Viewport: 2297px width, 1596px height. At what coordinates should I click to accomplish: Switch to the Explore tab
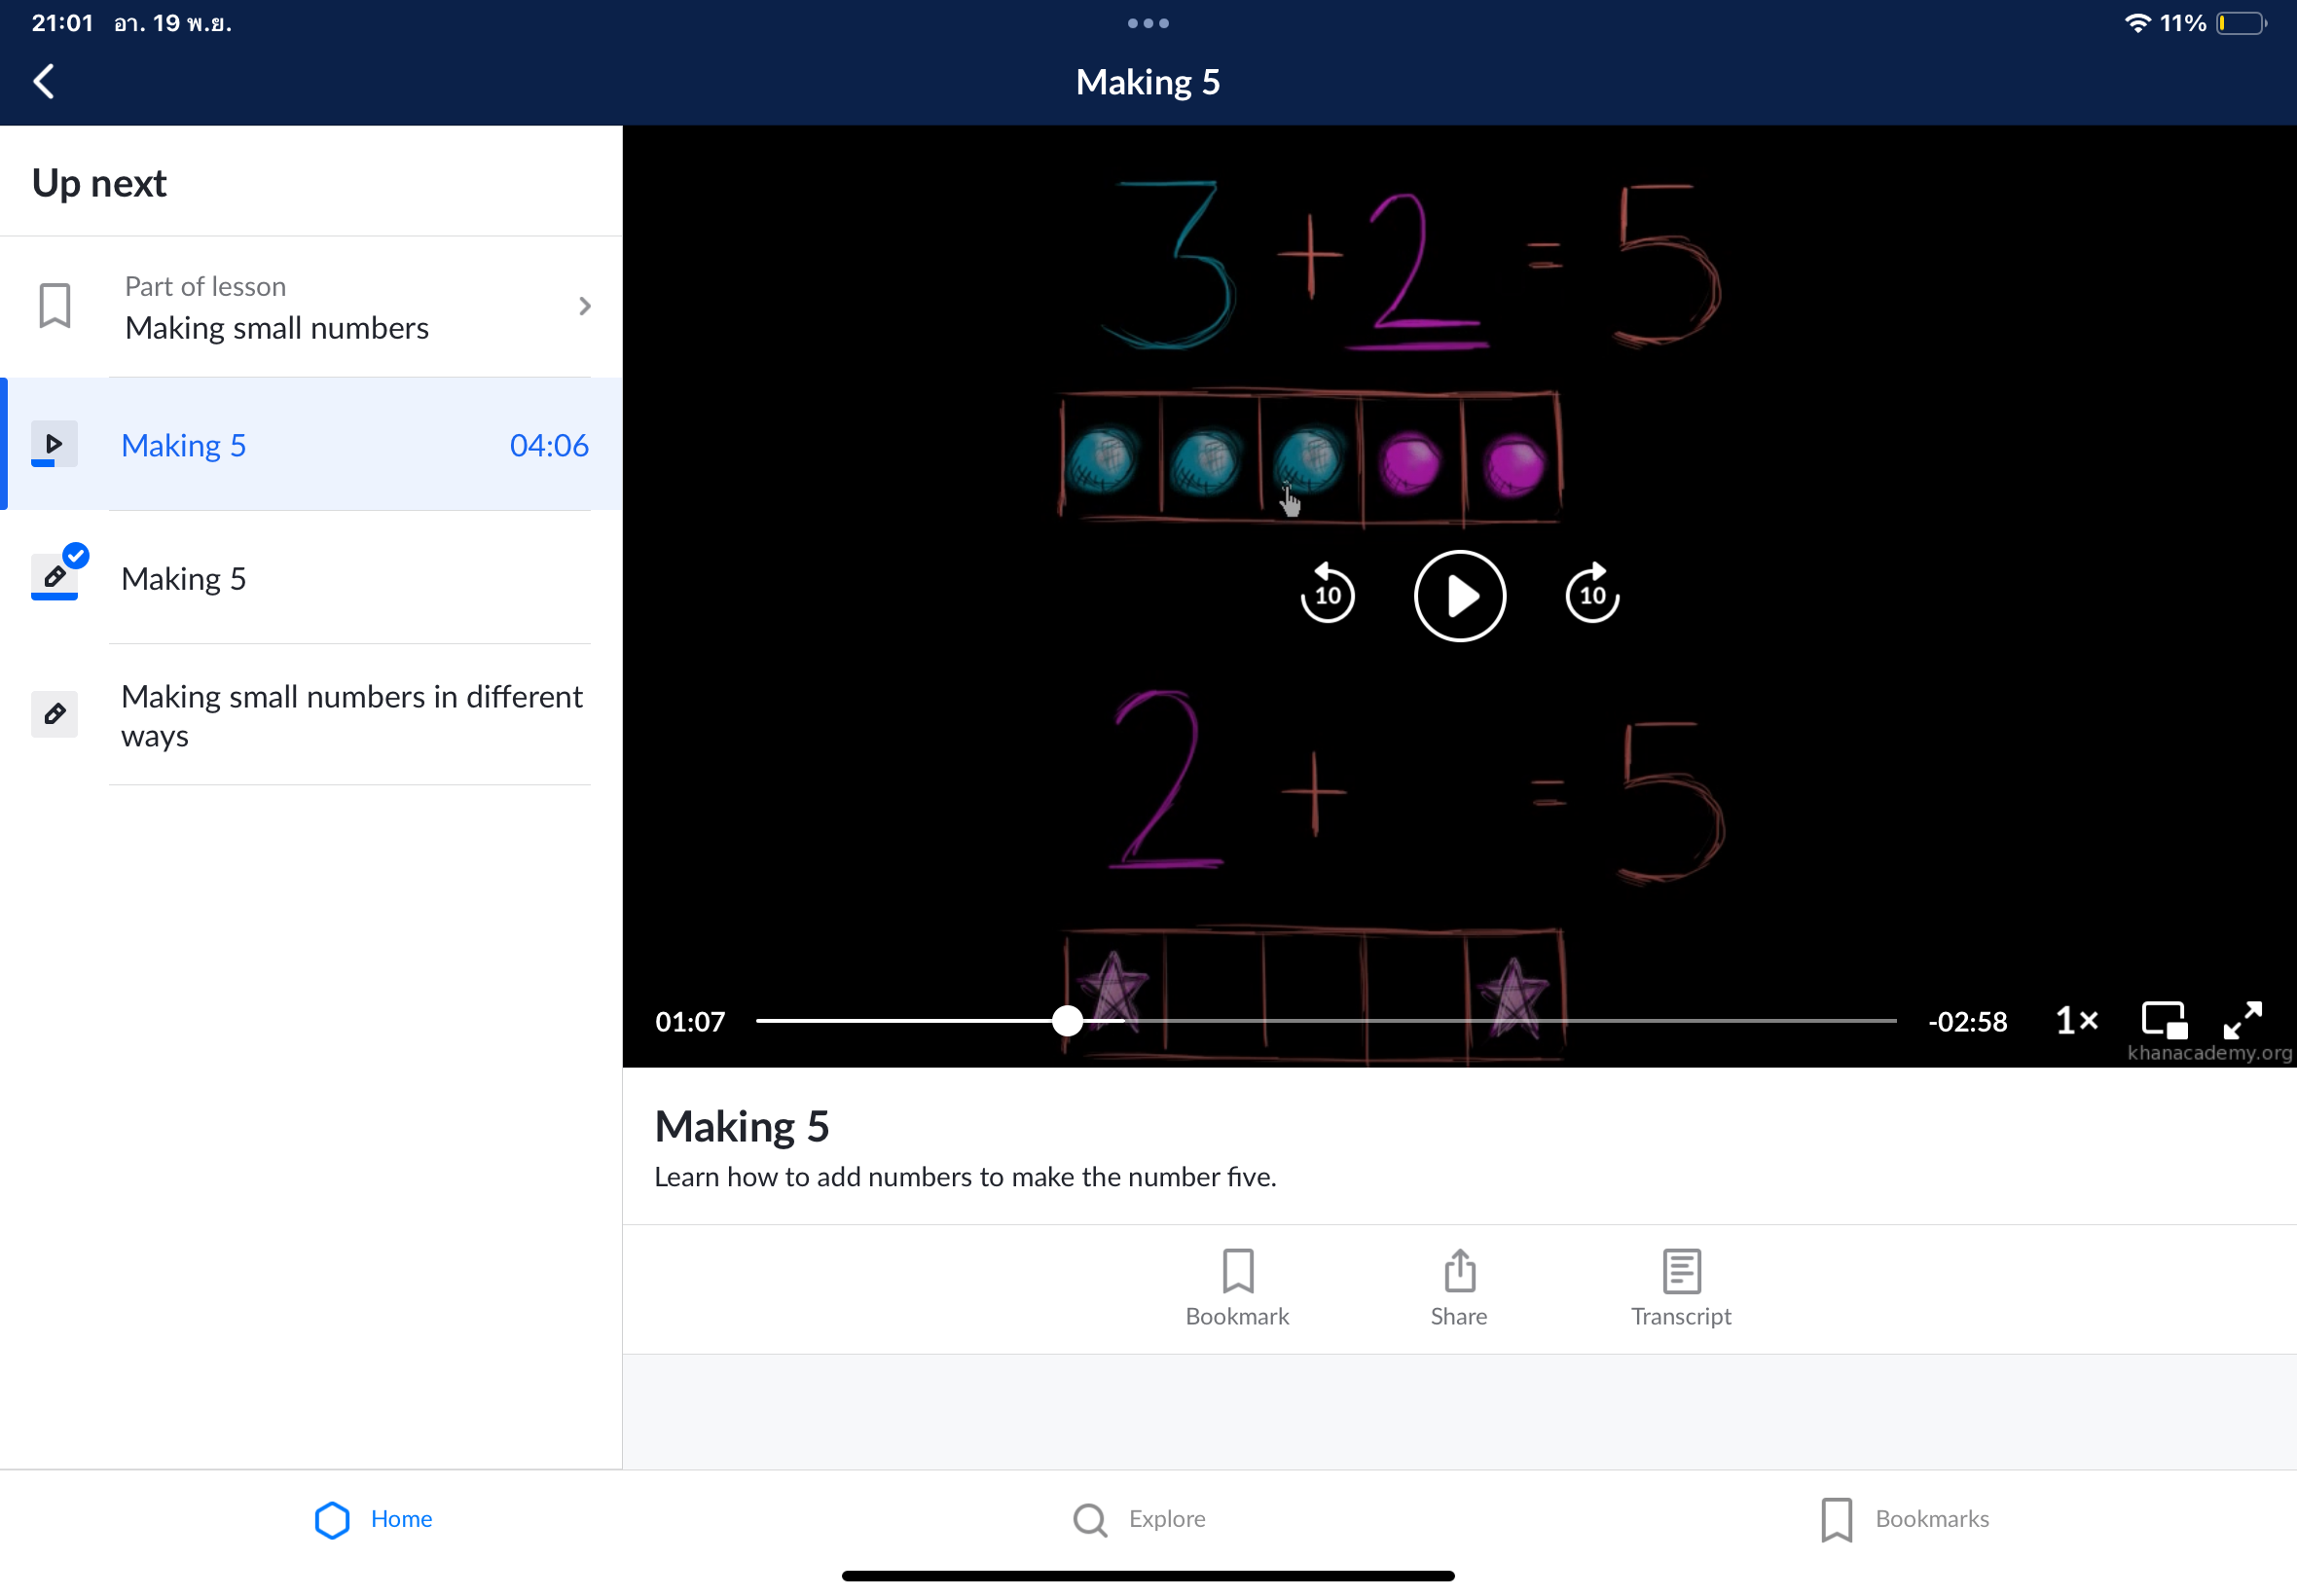[1140, 1519]
